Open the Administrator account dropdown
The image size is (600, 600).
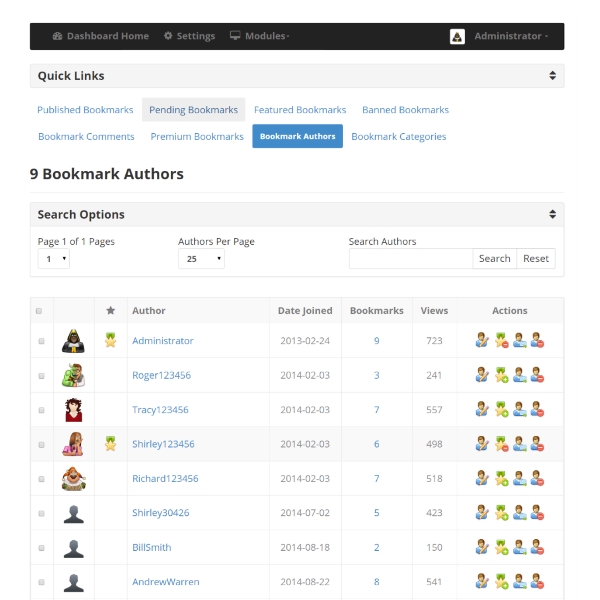tap(511, 36)
